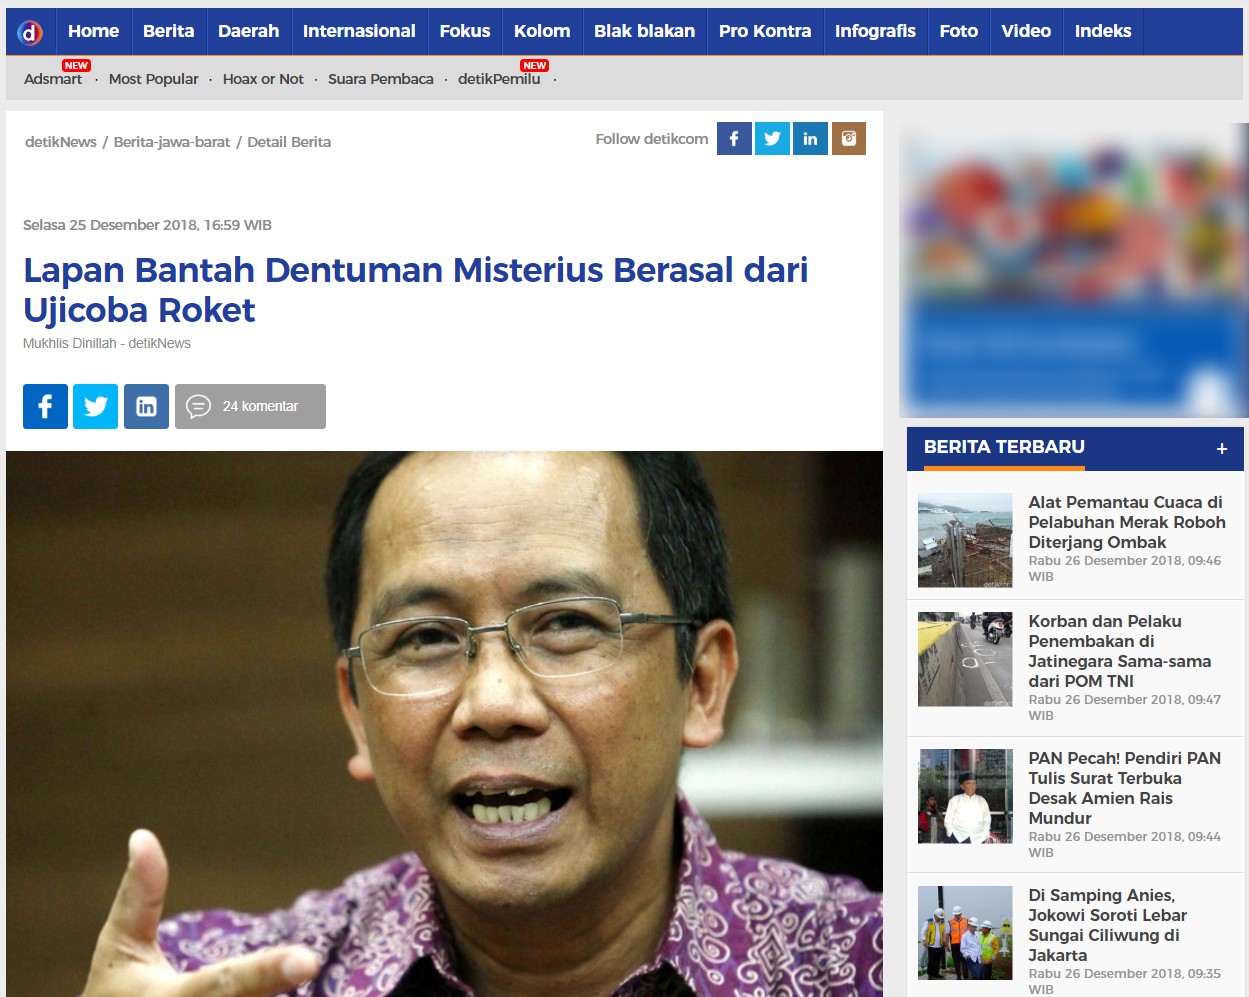Go to Berita-jawa-barat breadcrumb
The image size is (1249, 997).
click(172, 142)
